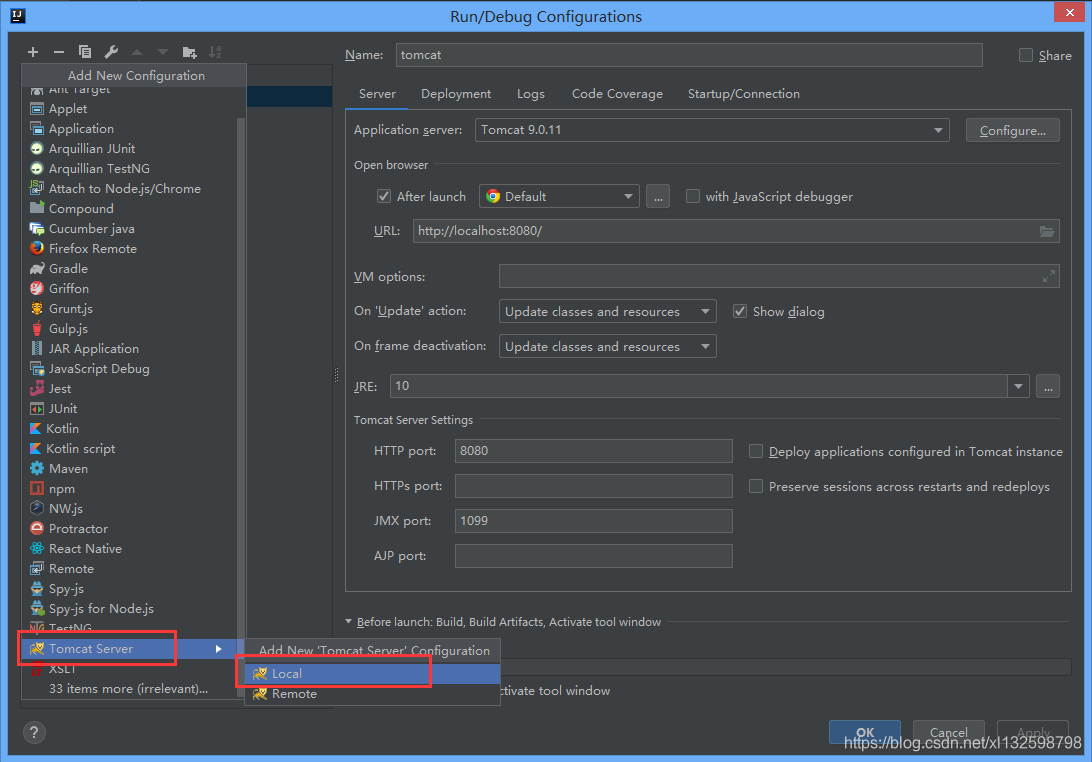Image resolution: width=1092 pixels, height=762 pixels.
Task: Click the plus Add configuration icon
Action: [33, 52]
